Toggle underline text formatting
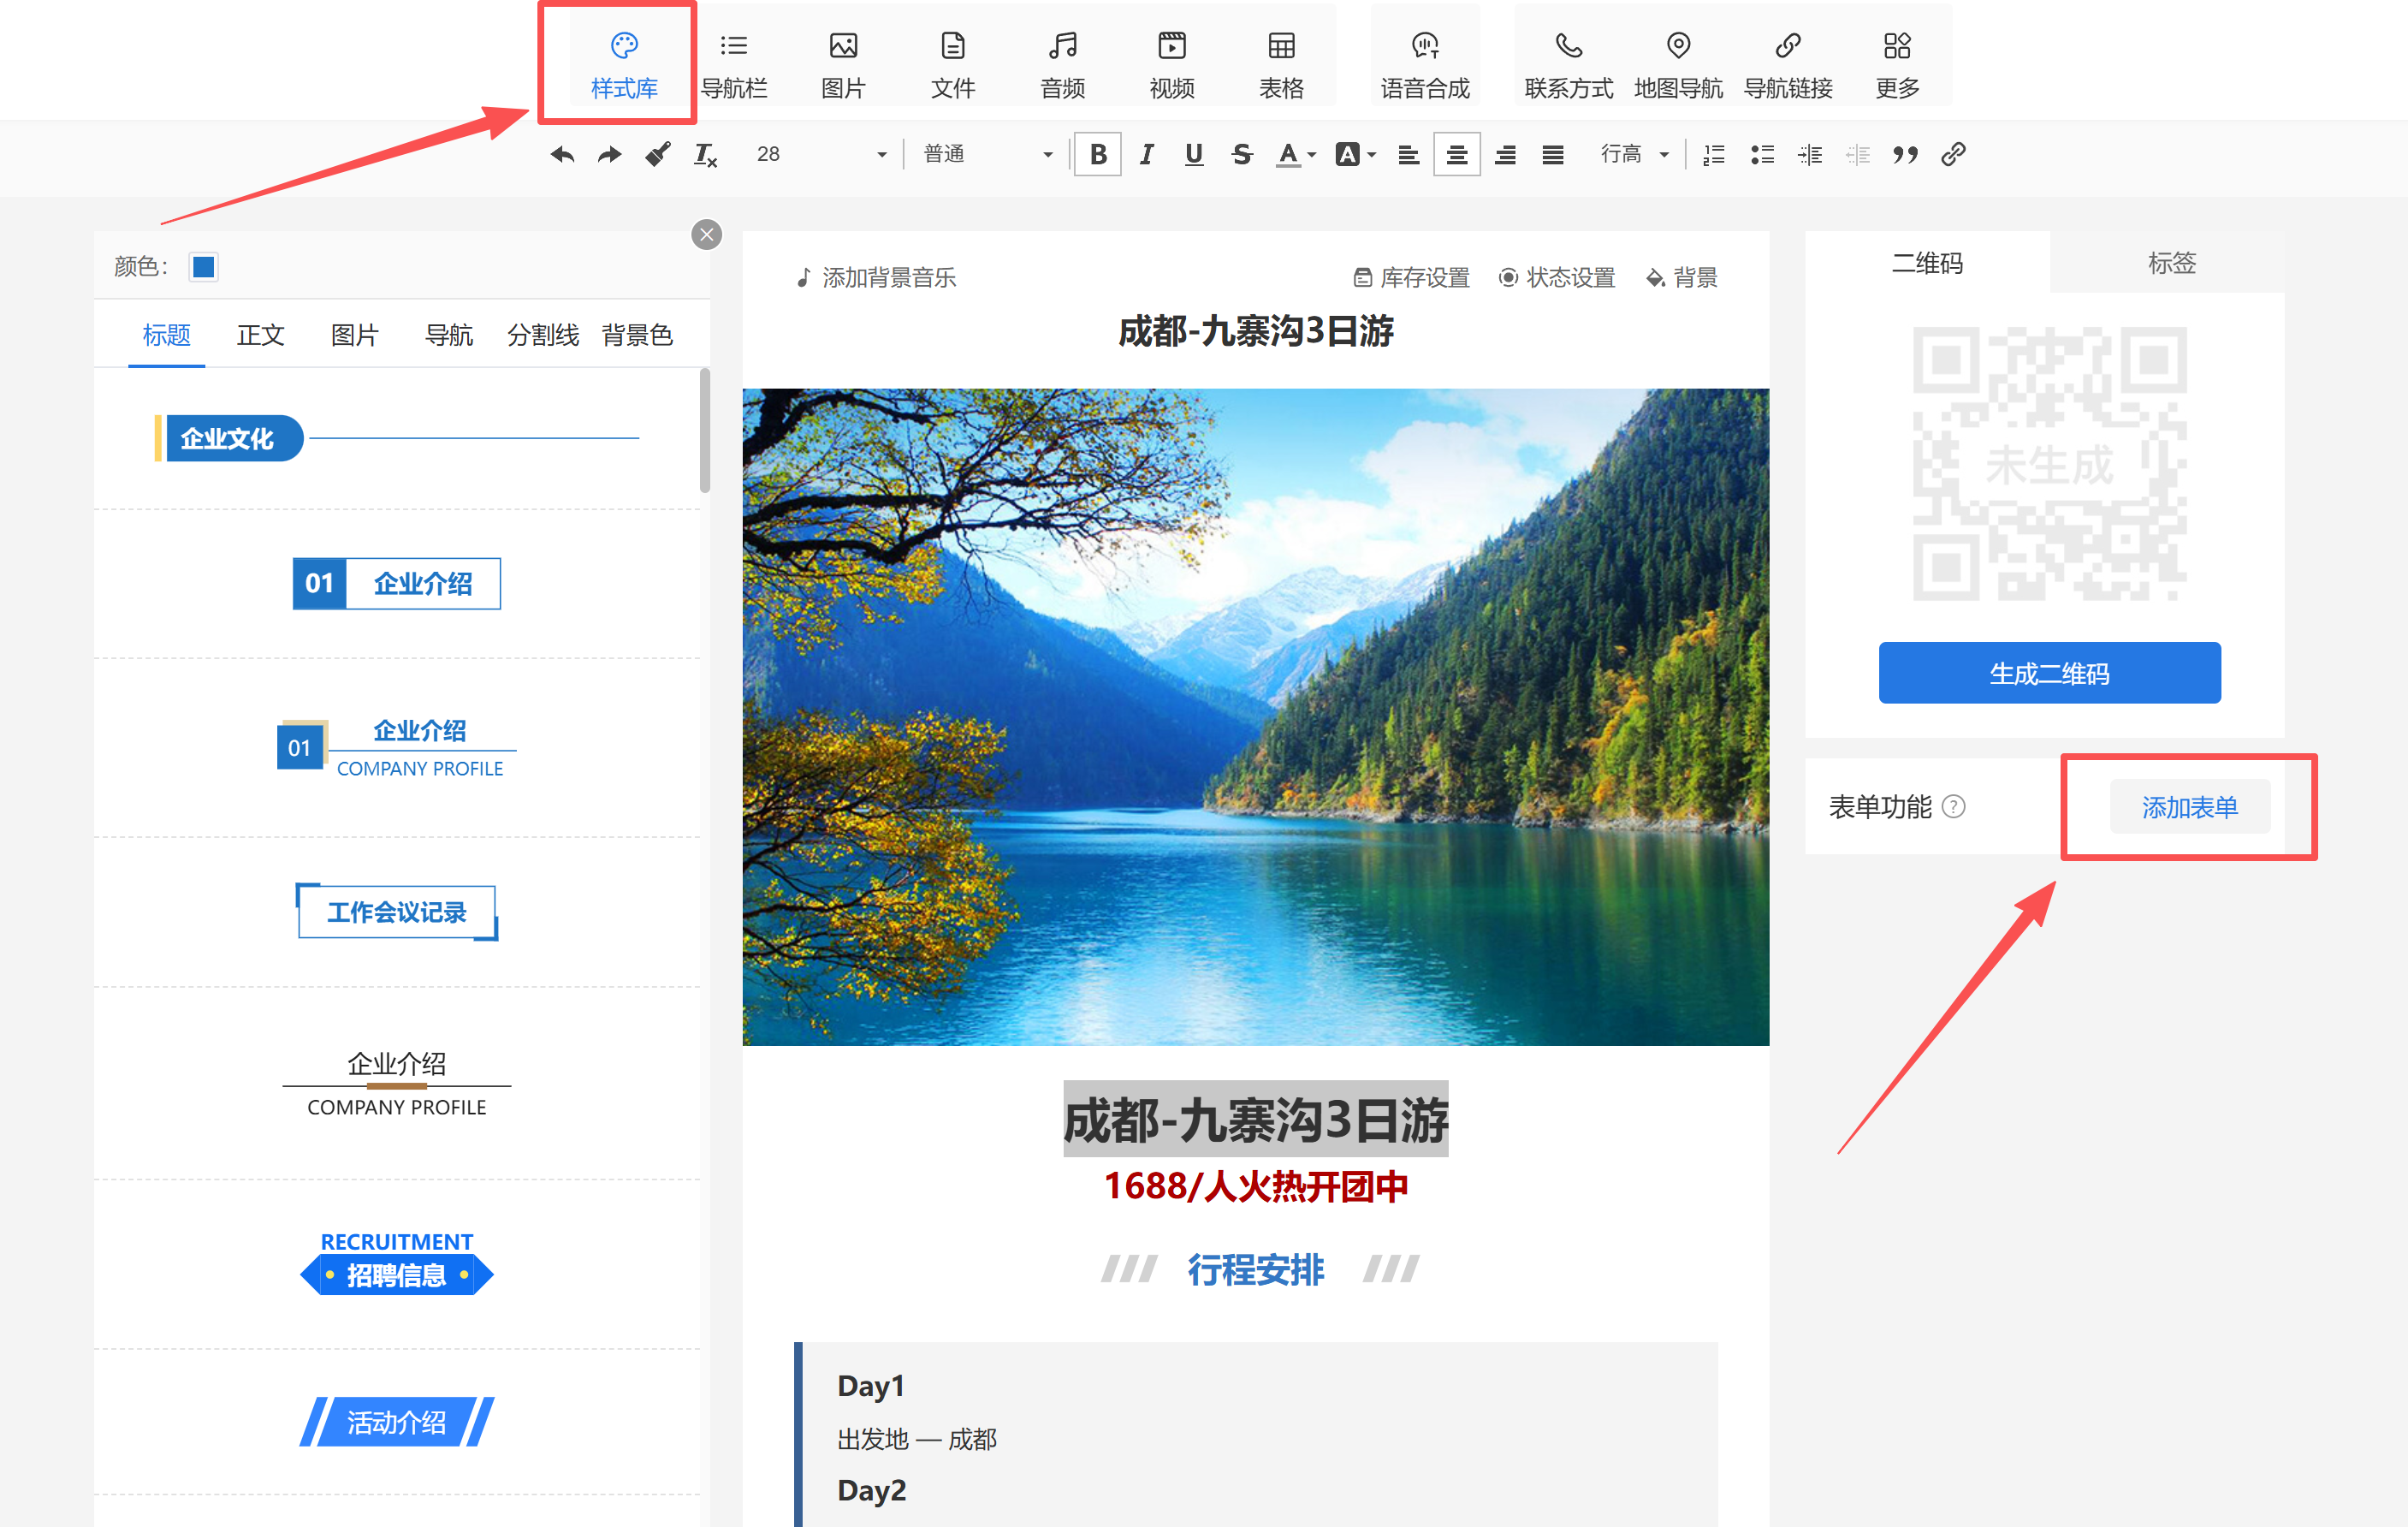 tap(1193, 155)
